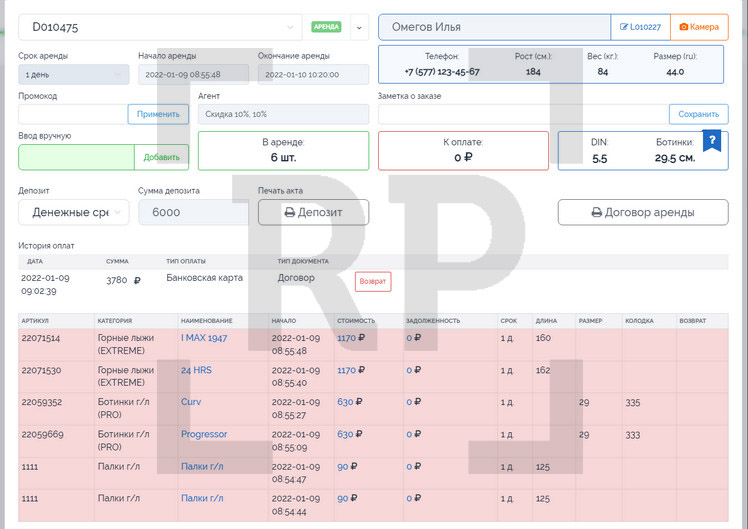Click the red Возврат refund button
The width and height of the screenshot is (748, 529).
(373, 282)
